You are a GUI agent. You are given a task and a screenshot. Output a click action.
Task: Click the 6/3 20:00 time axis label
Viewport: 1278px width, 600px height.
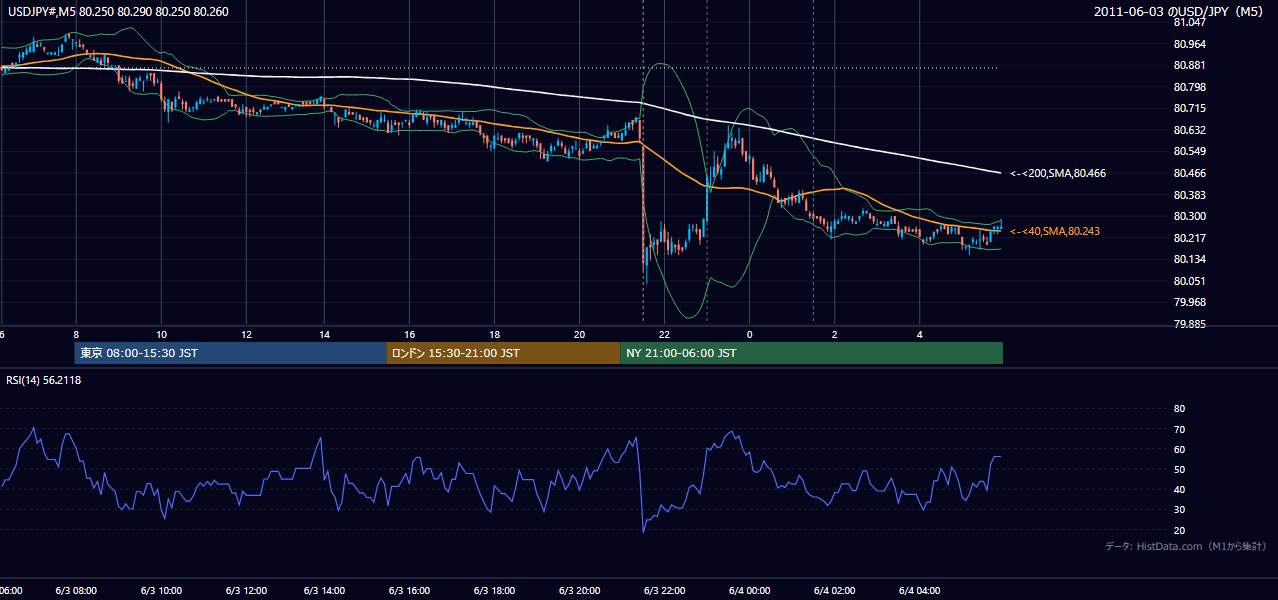[x=579, y=590]
